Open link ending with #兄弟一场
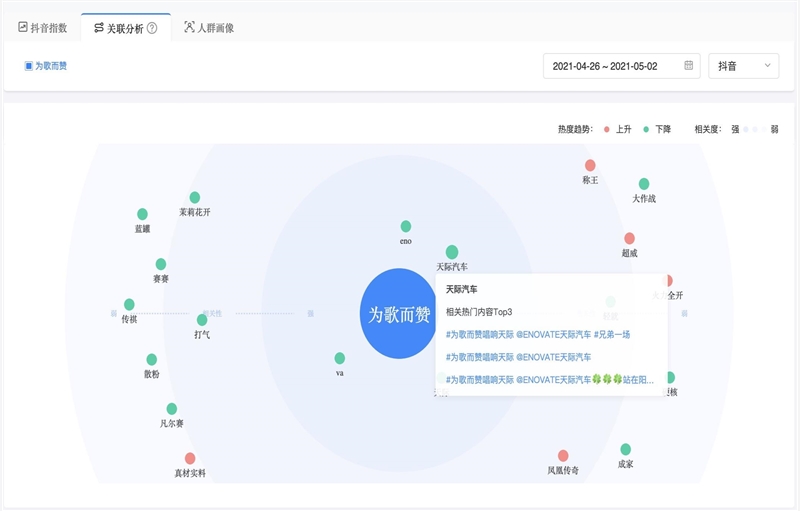This screenshot has height=511, width=800. tap(538, 335)
